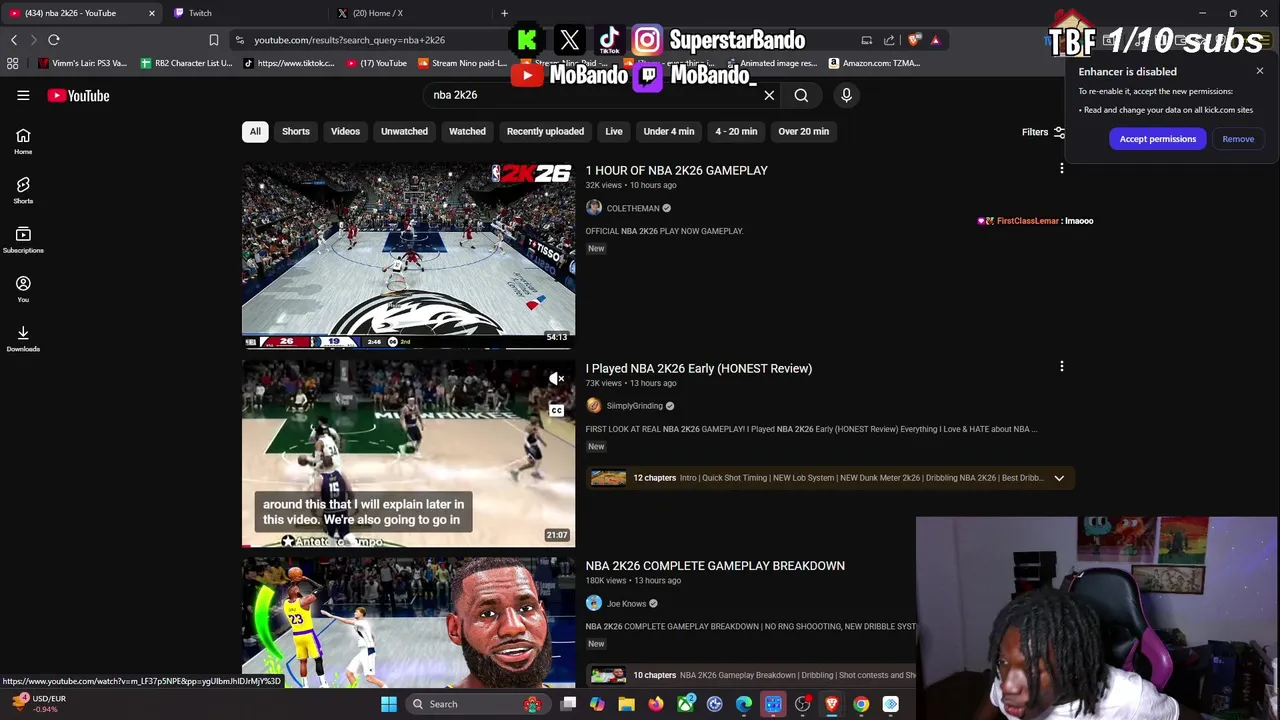Clear the nba 2k26 search query
Image resolution: width=1280 pixels, height=720 pixels.
point(769,95)
